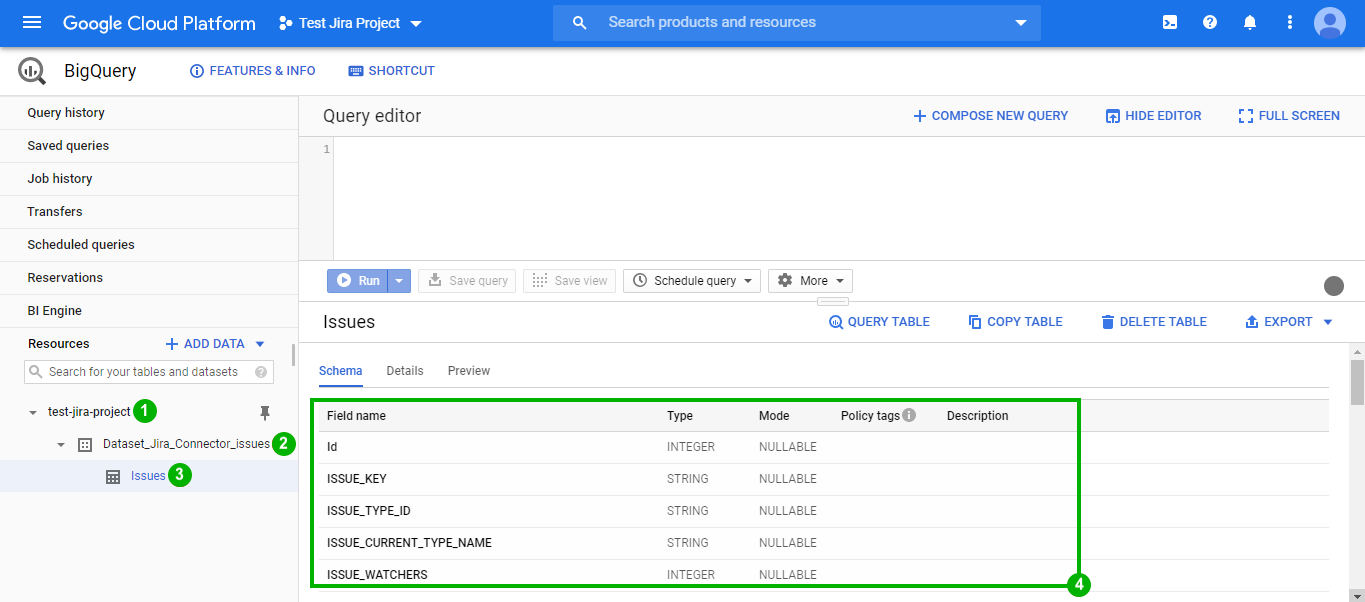Click QUERY TABLE for the Issues table
This screenshot has width=1365, height=602.
(x=879, y=321)
